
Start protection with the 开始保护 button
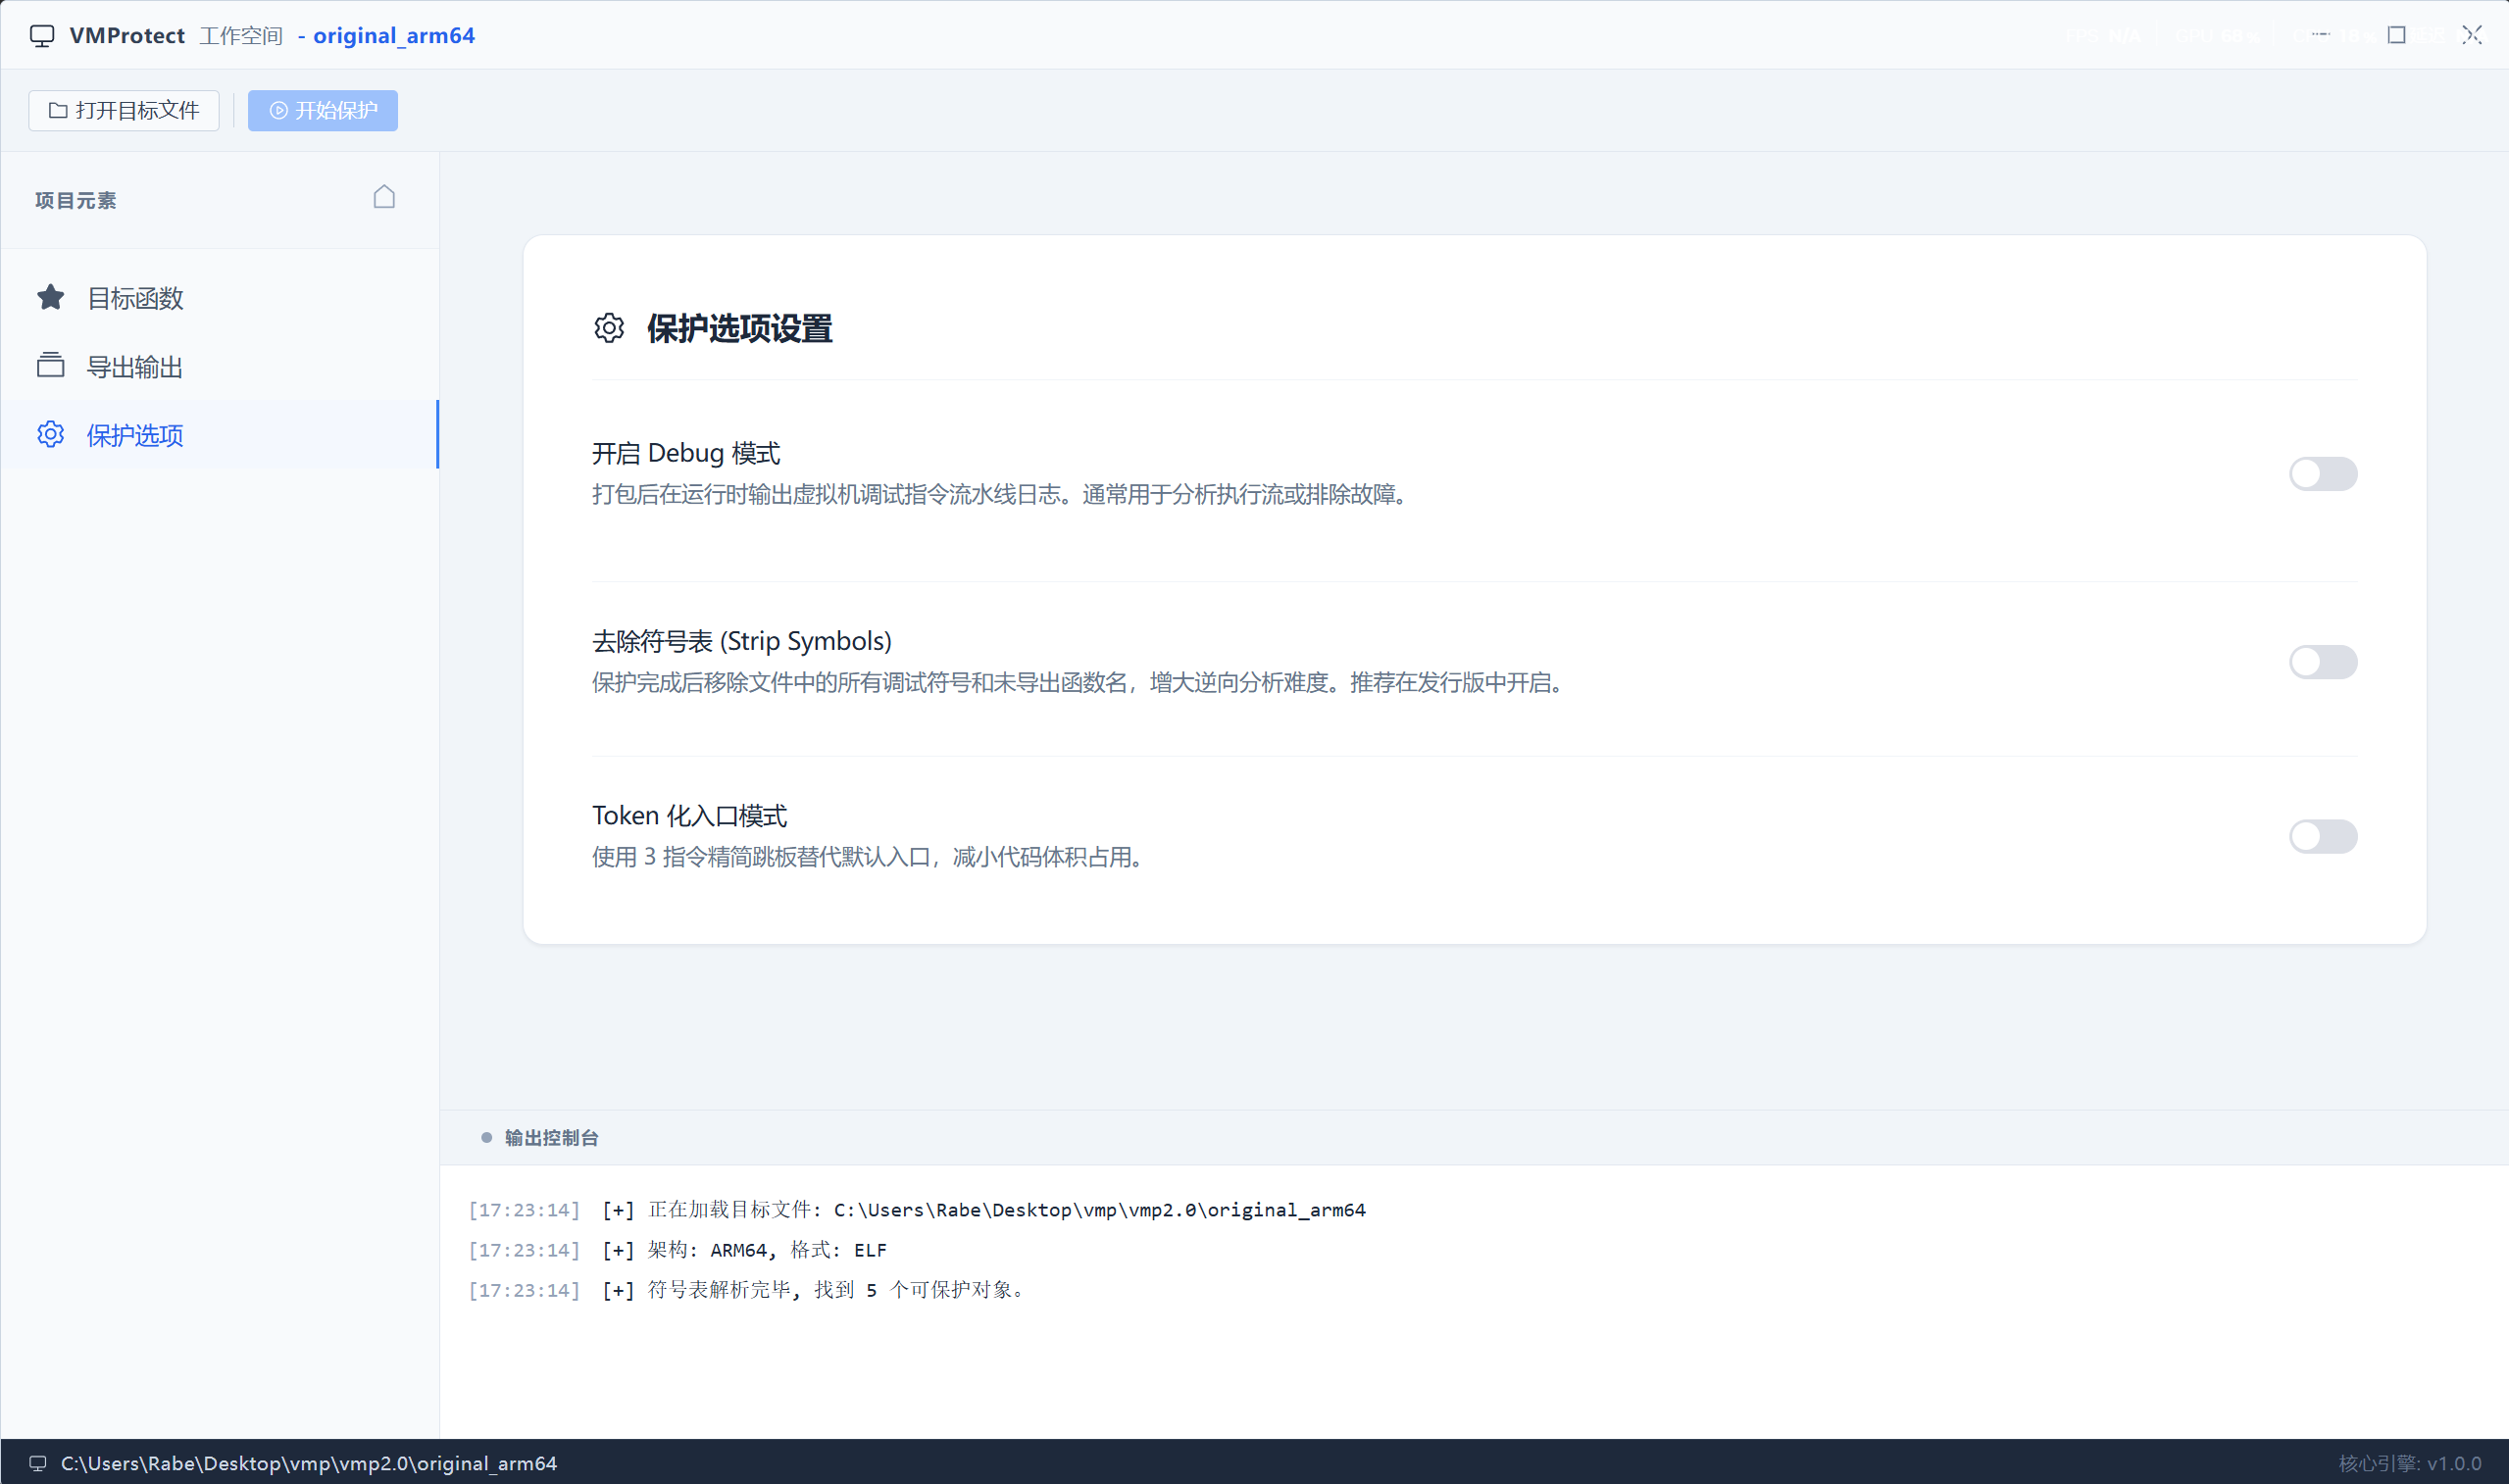pyautogui.click(x=323, y=110)
